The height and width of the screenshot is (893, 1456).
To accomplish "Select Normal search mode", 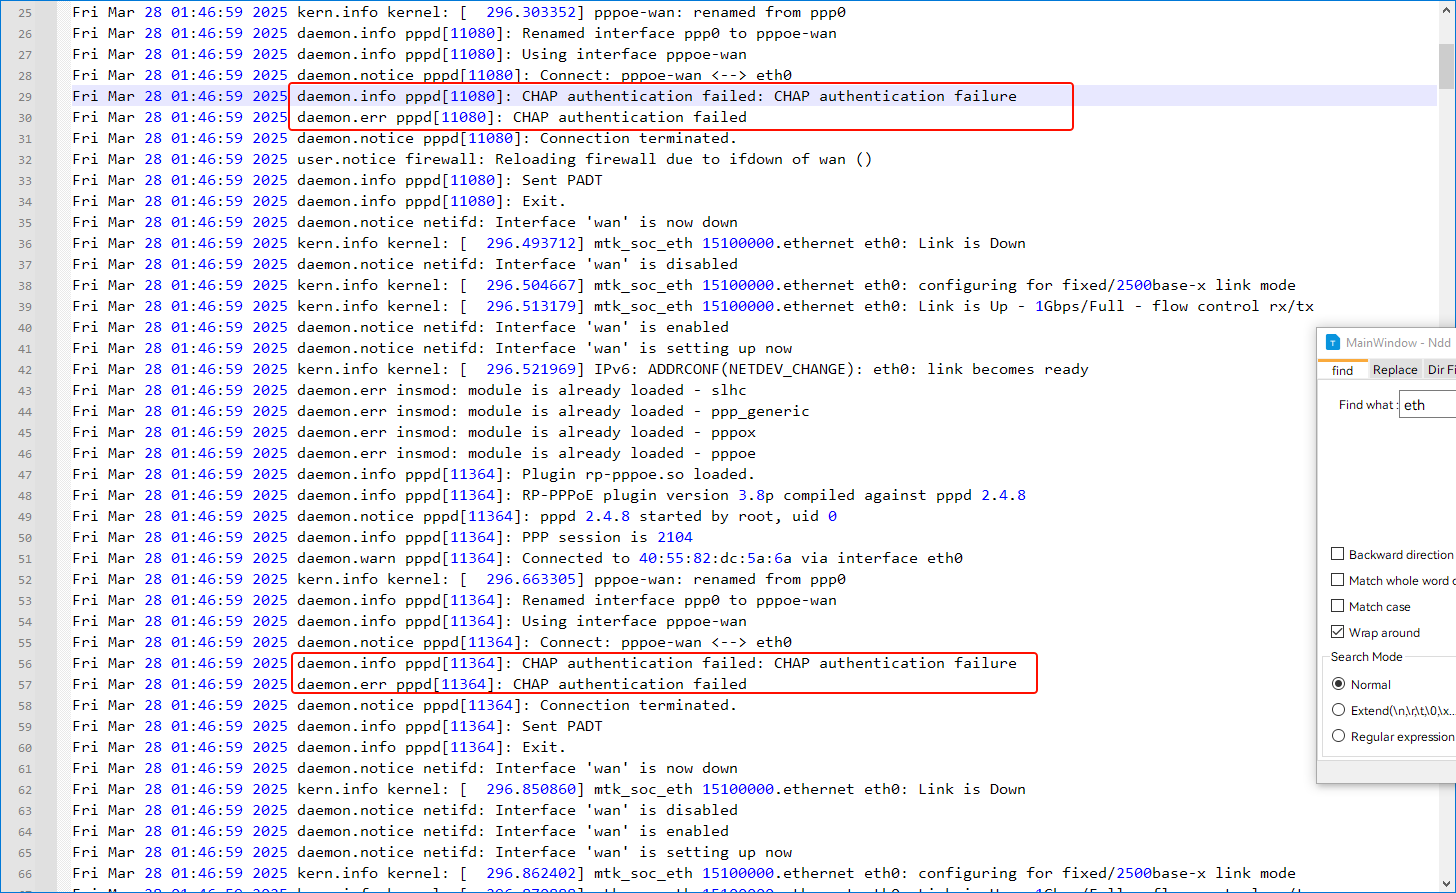I will pyautogui.click(x=1339, y=684).
